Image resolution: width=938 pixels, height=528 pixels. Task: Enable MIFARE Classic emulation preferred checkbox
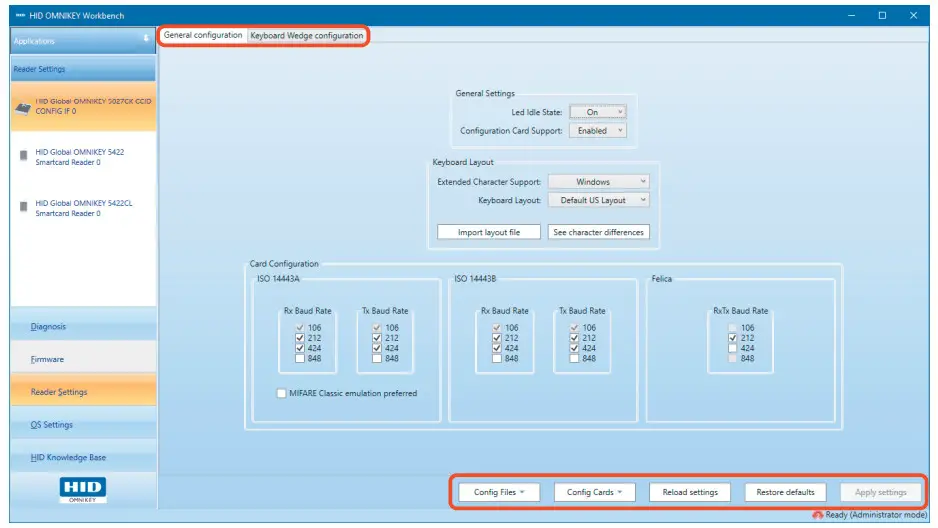pyautogui.click(x=282, y=393)
